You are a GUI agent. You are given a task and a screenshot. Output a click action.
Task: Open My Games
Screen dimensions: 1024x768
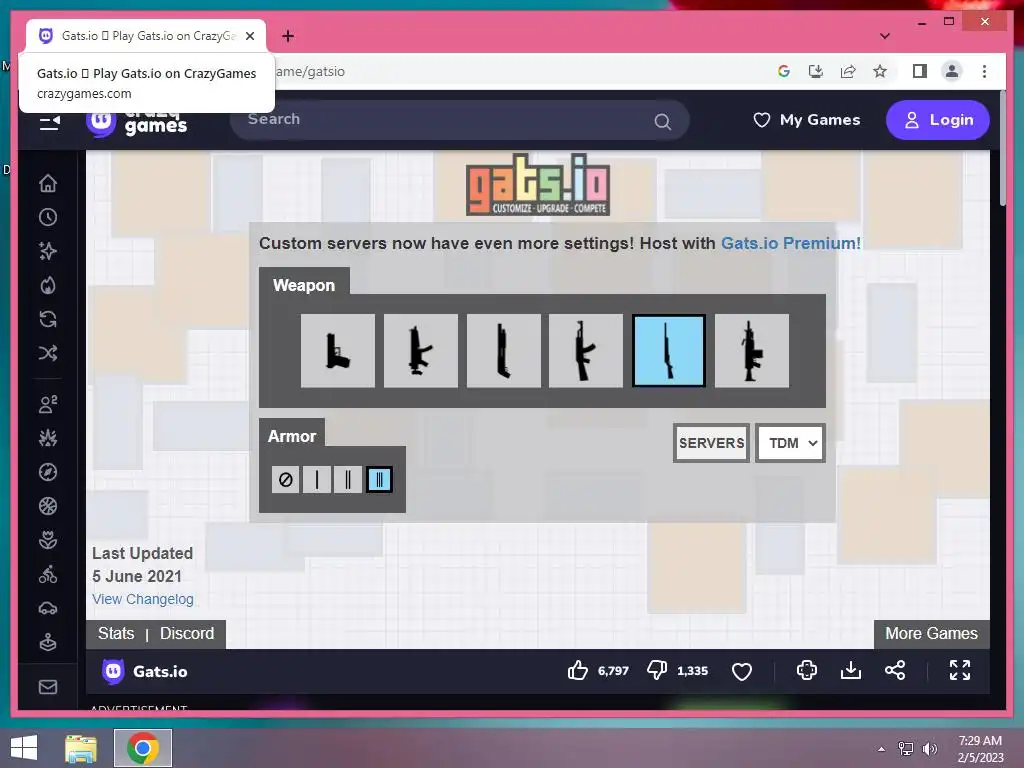807,120
